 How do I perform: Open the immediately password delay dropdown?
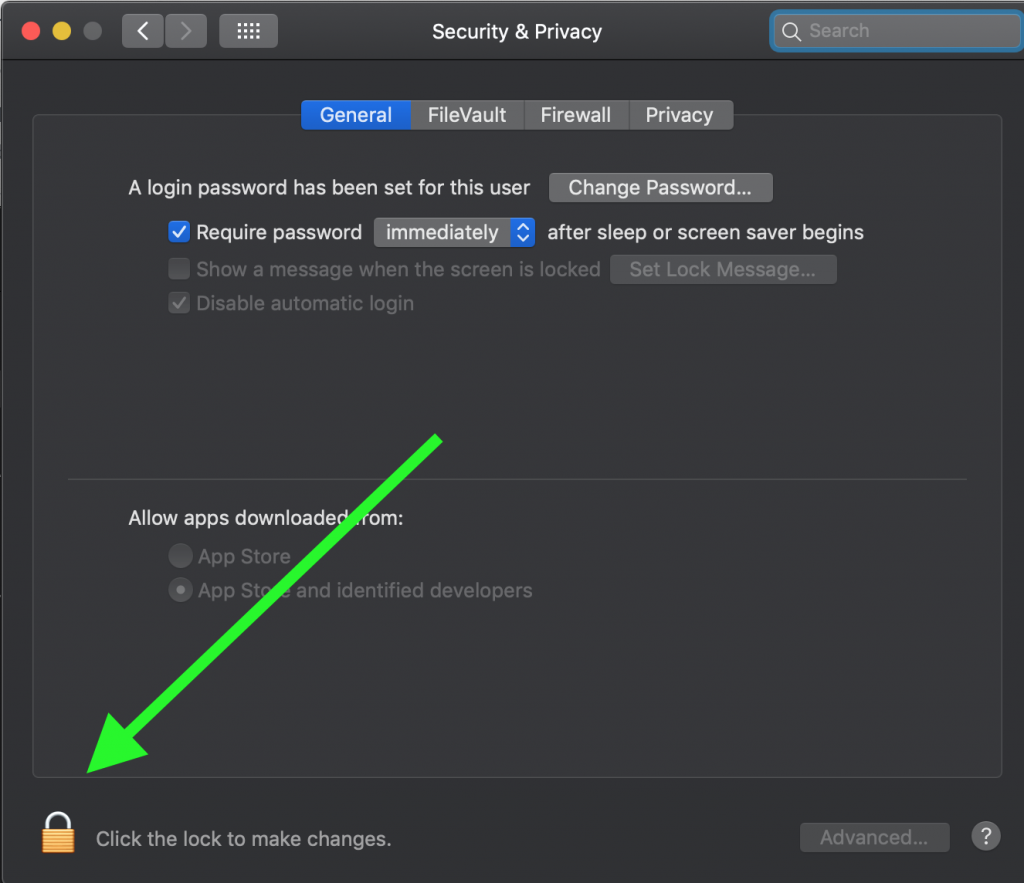455,232
